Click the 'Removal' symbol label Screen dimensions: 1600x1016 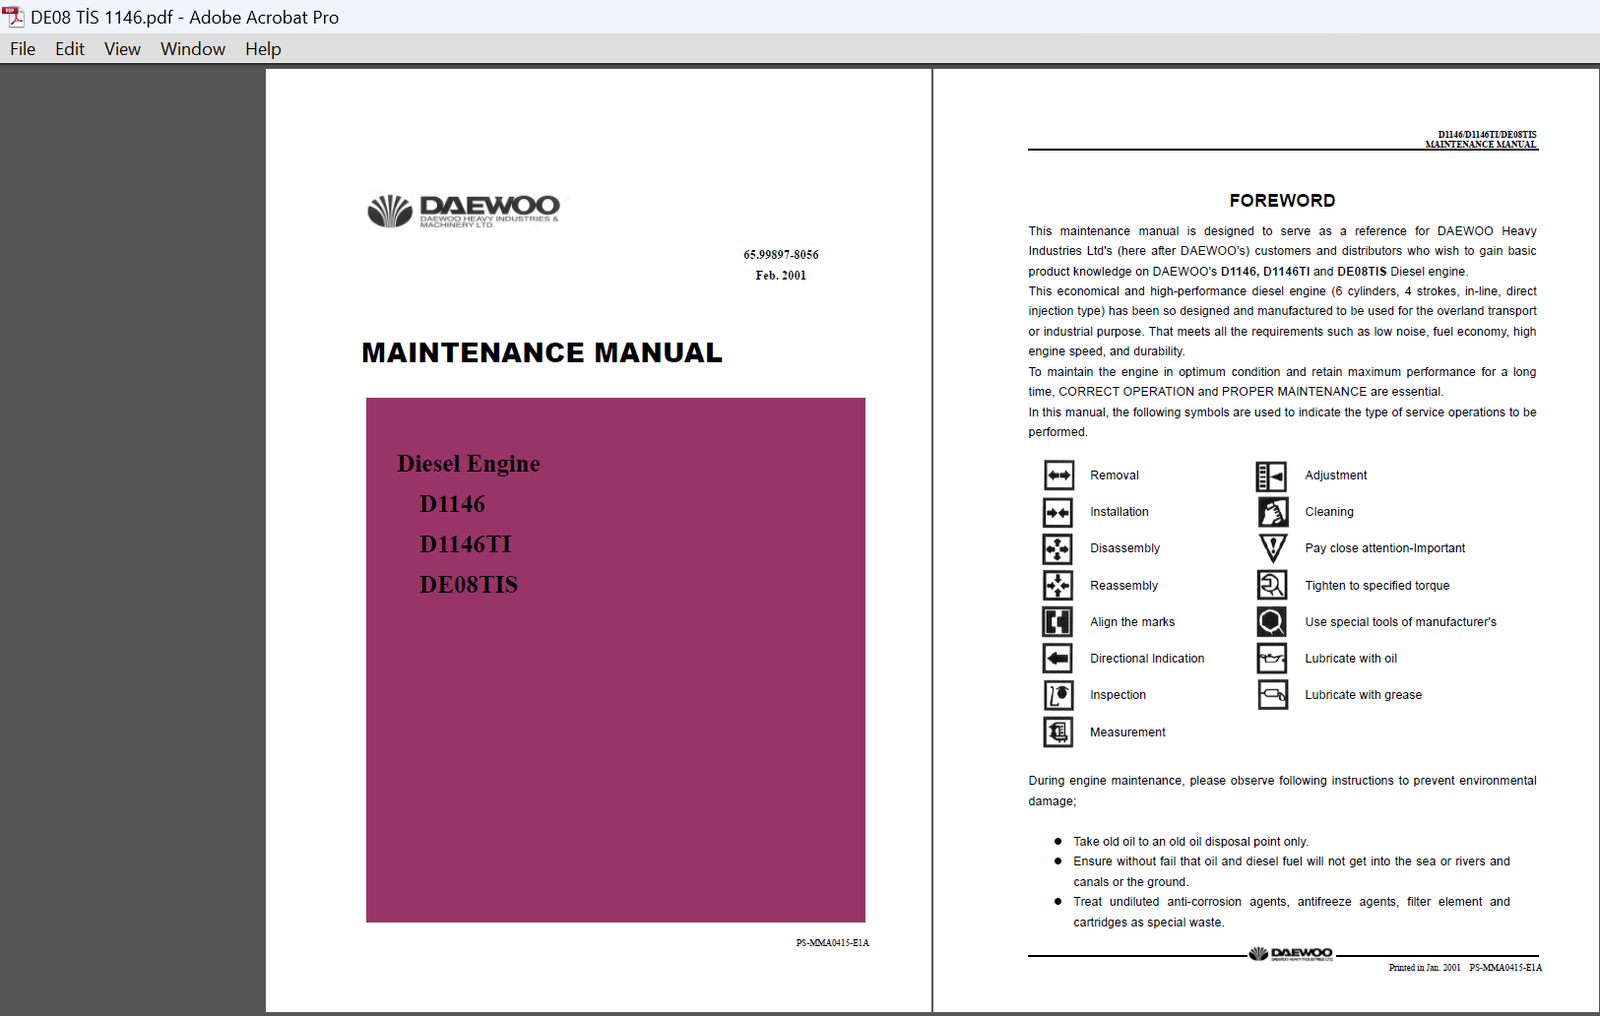[x=1114, y=476]
